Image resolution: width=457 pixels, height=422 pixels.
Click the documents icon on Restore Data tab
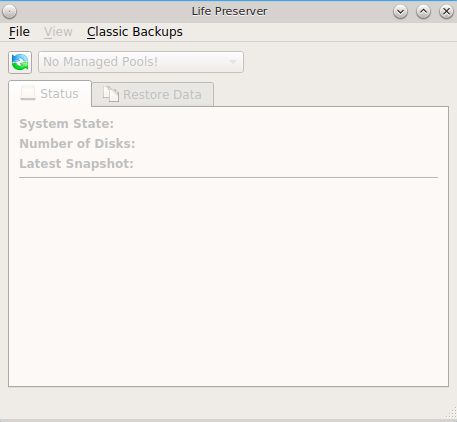tap(110, 94)
